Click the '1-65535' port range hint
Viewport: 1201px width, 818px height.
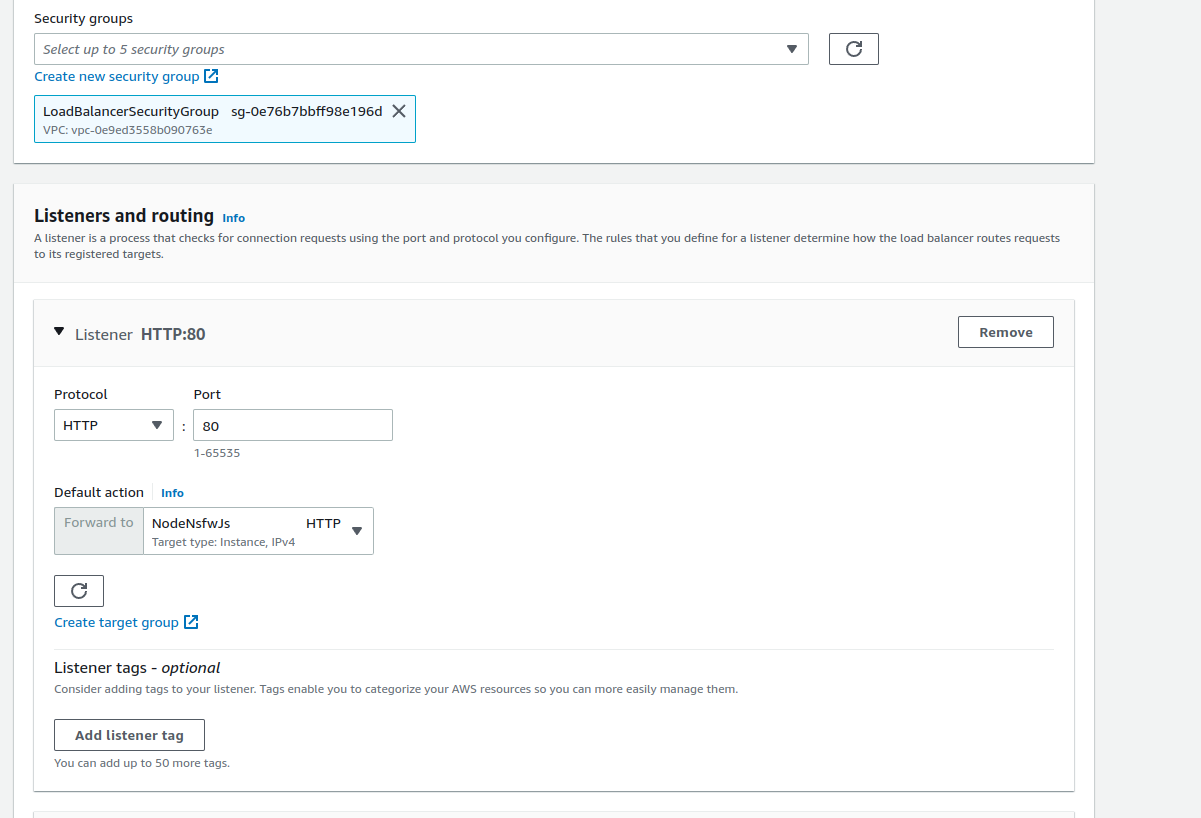pos(217,453)
